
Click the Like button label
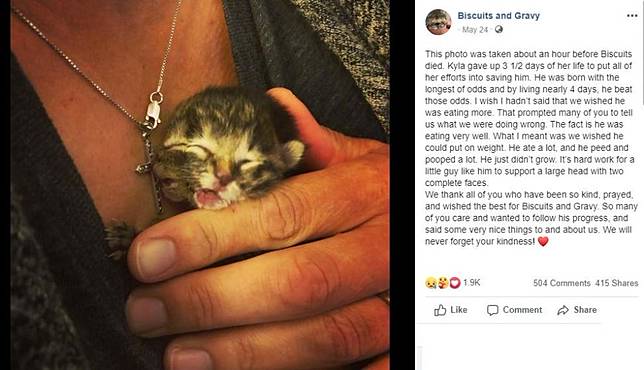[459, 310]
